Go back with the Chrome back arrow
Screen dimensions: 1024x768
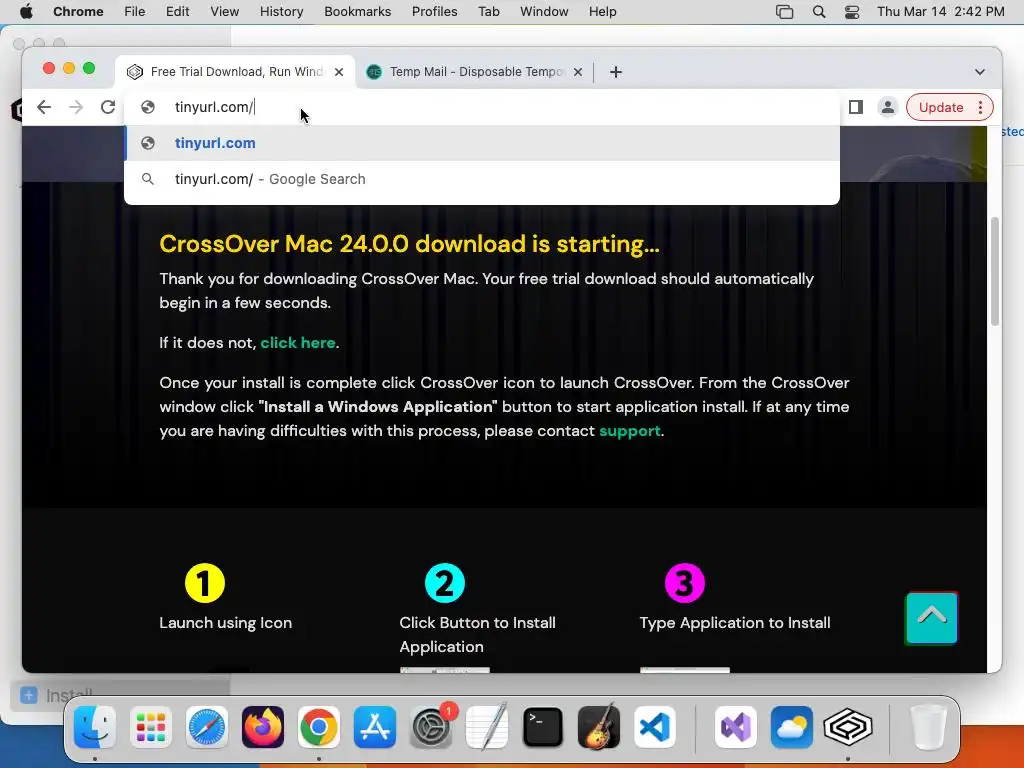pyautogui.click(x=44, y=107)
